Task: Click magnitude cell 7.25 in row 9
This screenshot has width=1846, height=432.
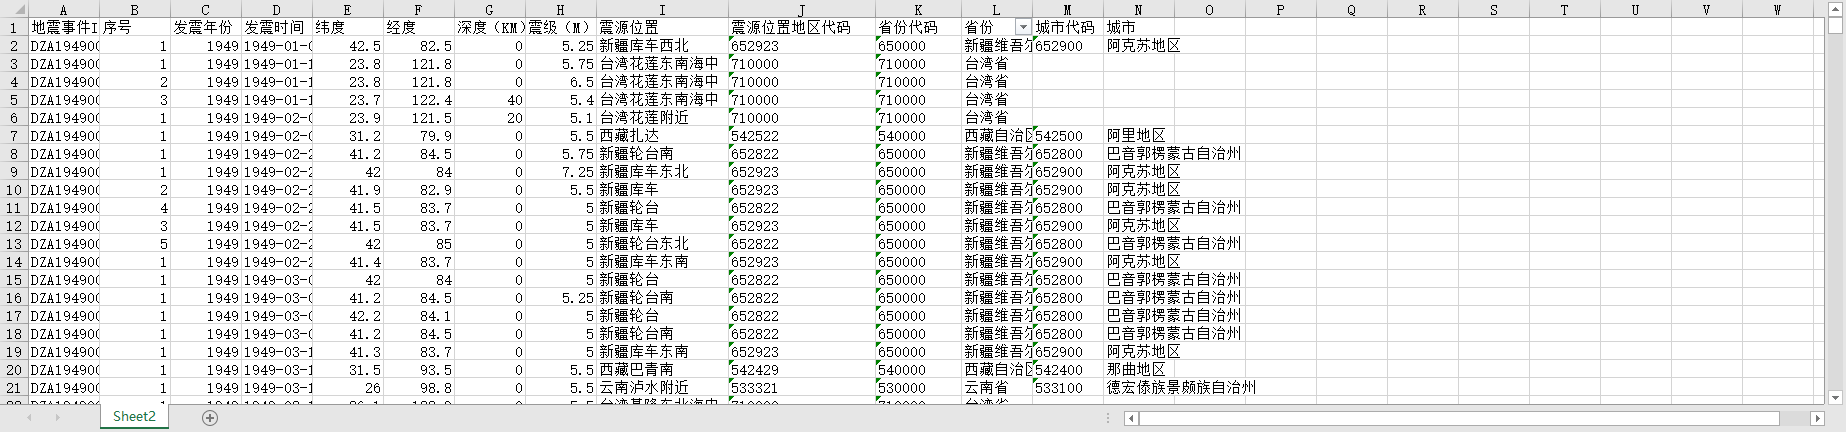Action: tap(561, 171)
